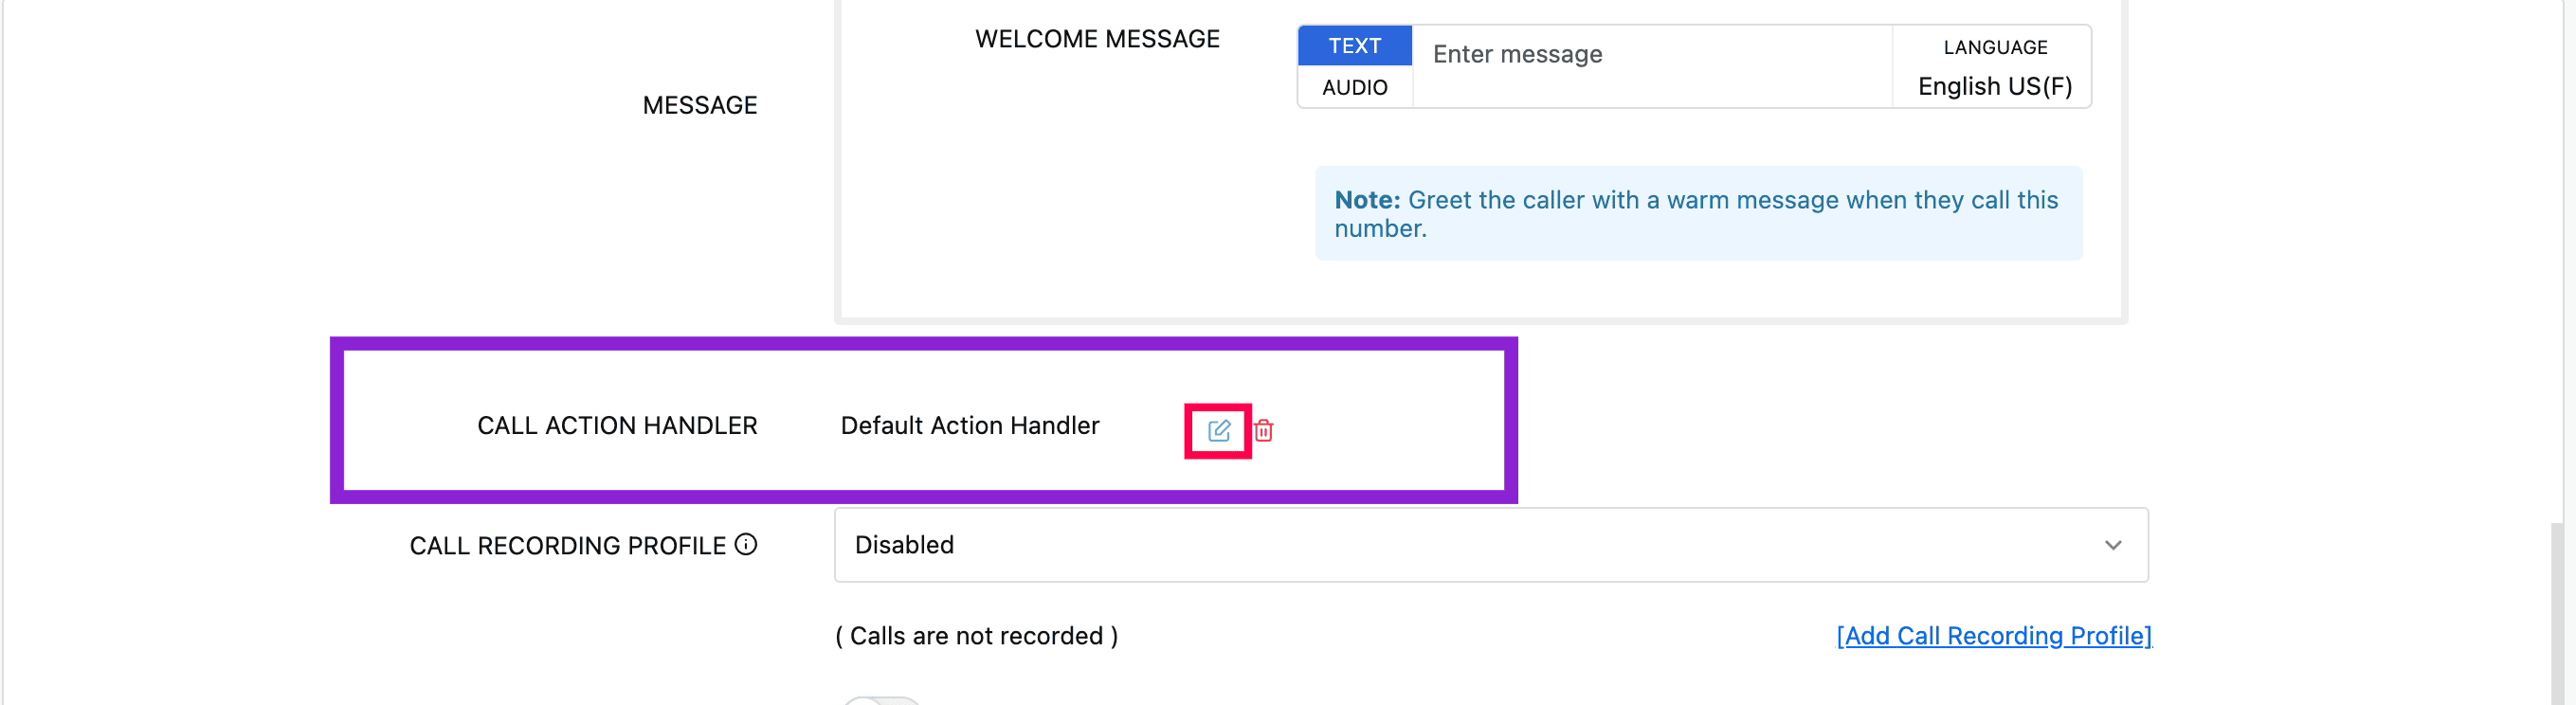The height and width of the screenshot is (705, 2576).
Task: Toggle the switch below Calls are not recorded
Action: click(880, 700)
